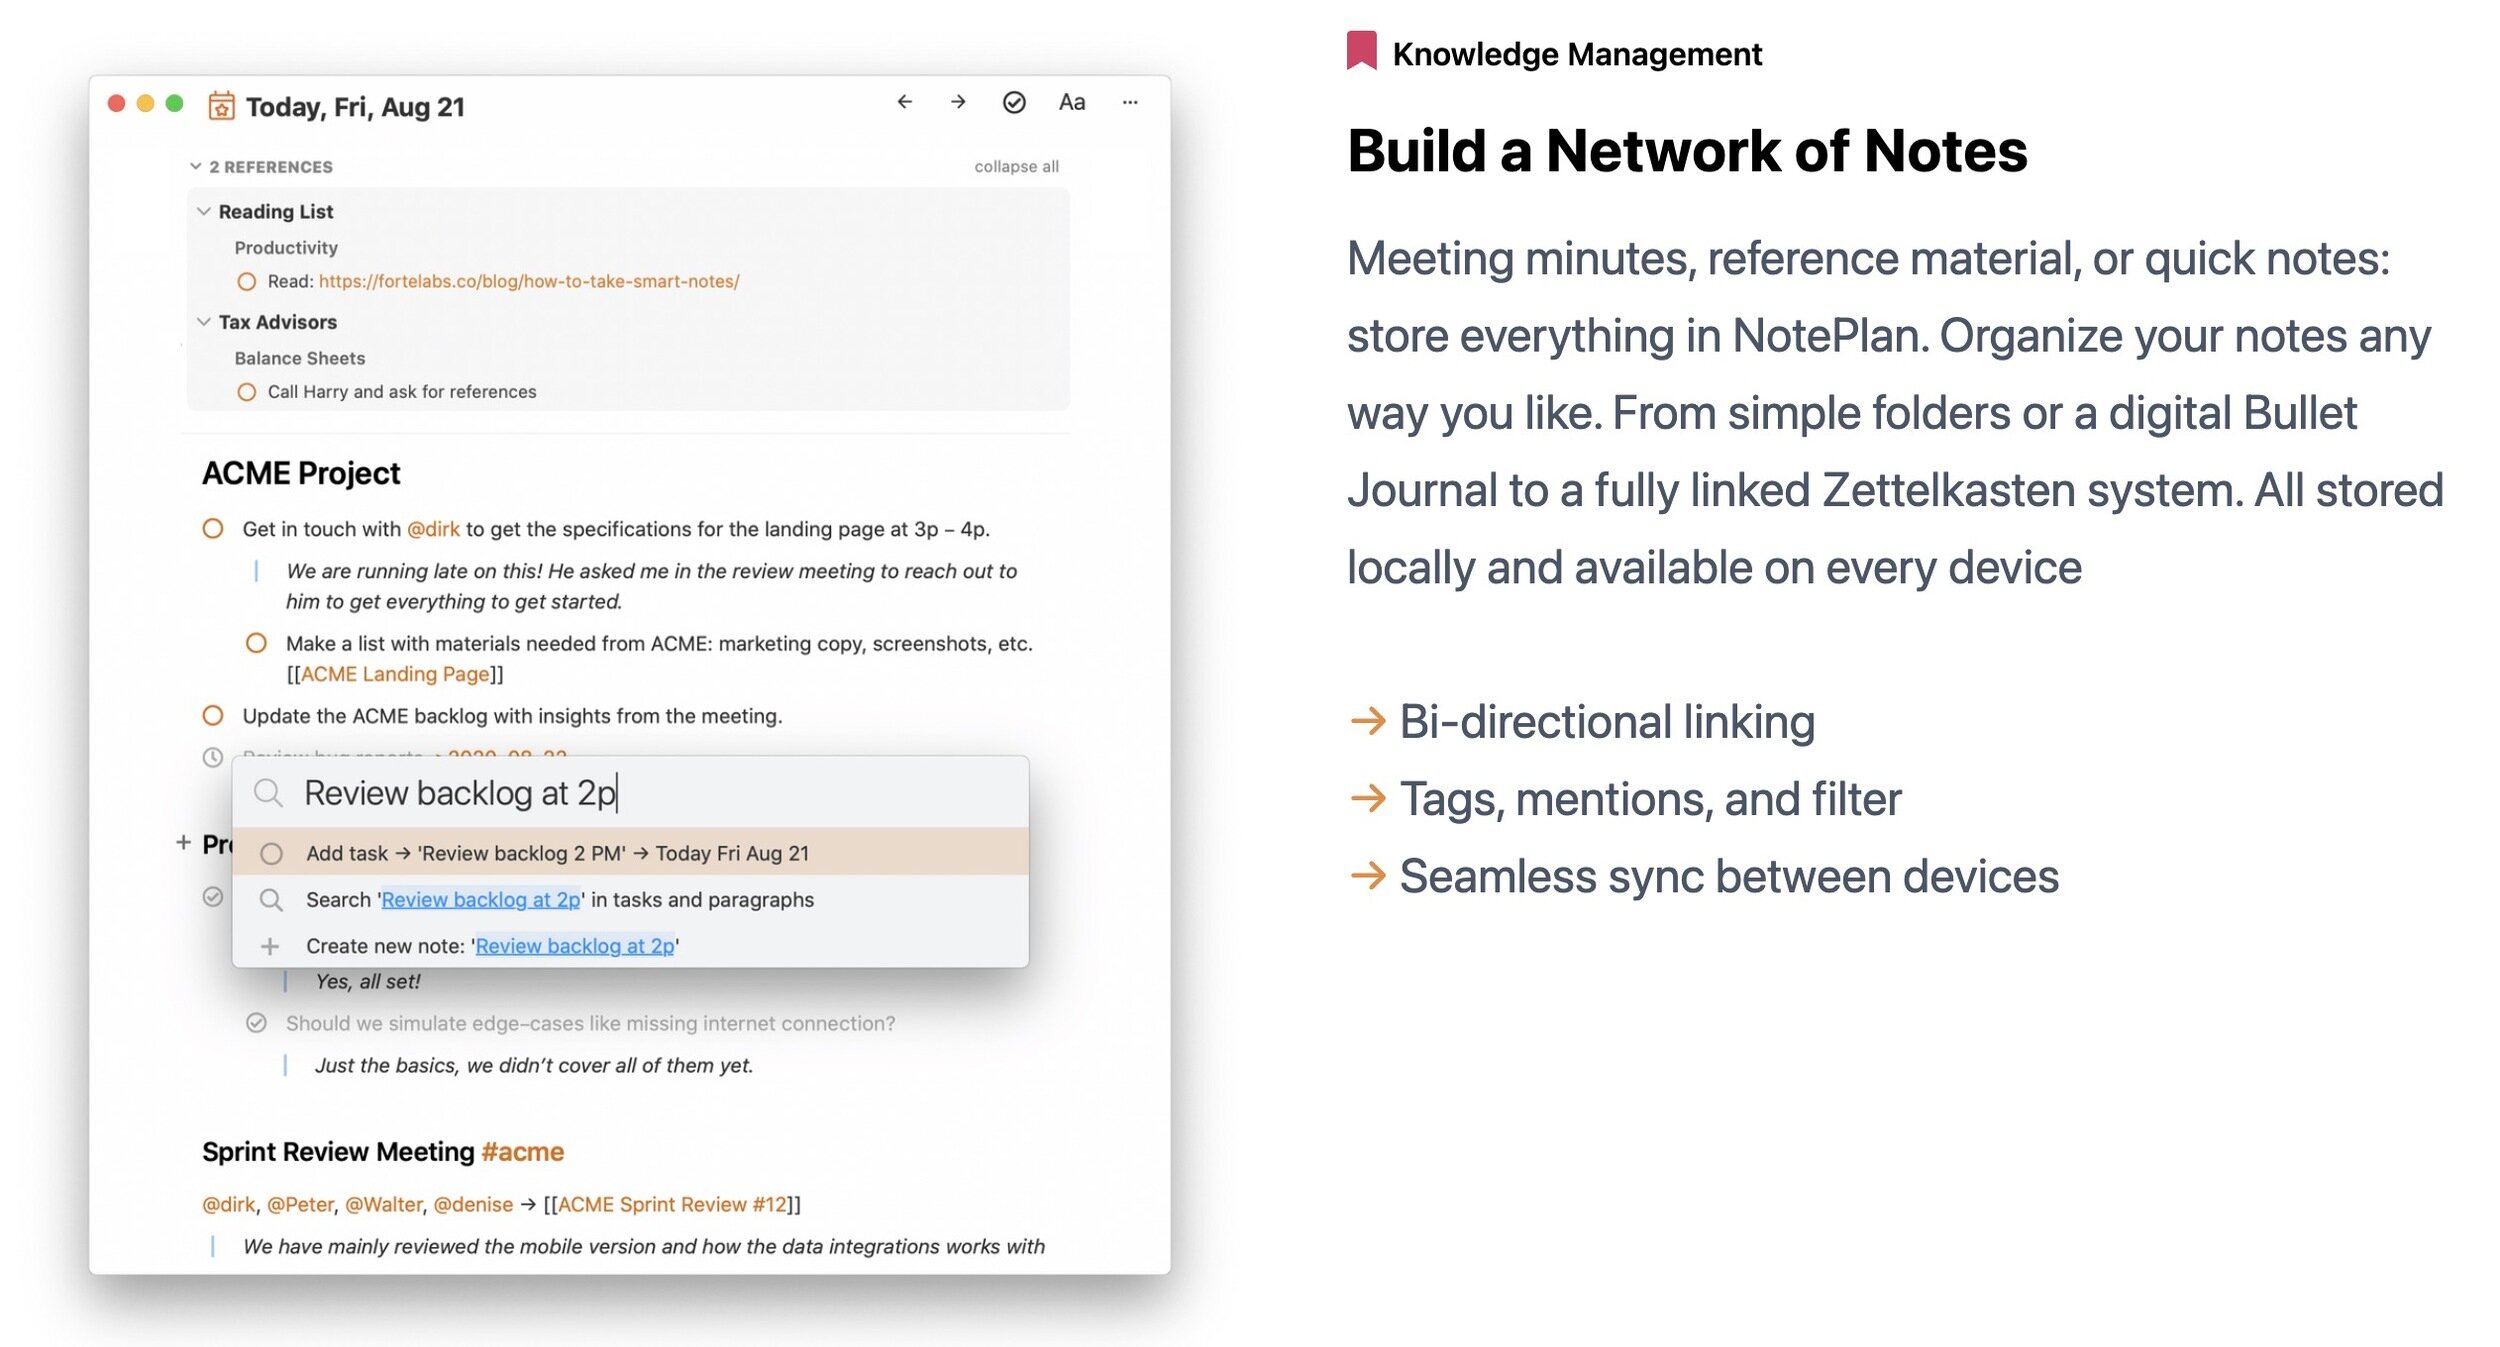This screenshot has height=1347, width=2500.
Task: Open the ACME Landing Page wiki link
Action: [x=395, y=675]
